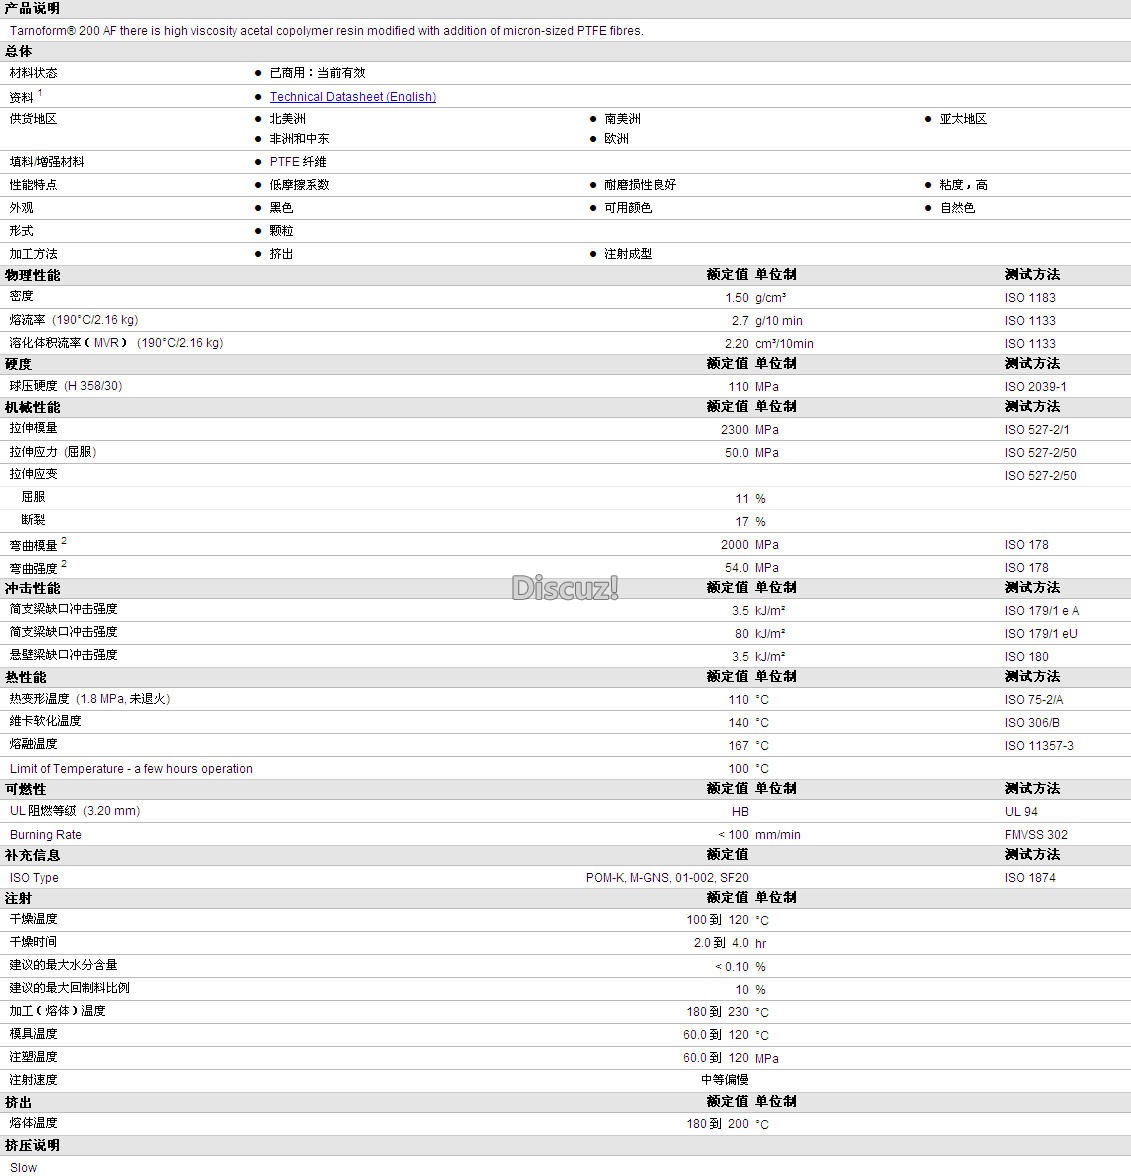This screenshot has width=1131, height=1176.
Task: Open the Technical Datasheet (English) link
Action: (x=352, y=97)
